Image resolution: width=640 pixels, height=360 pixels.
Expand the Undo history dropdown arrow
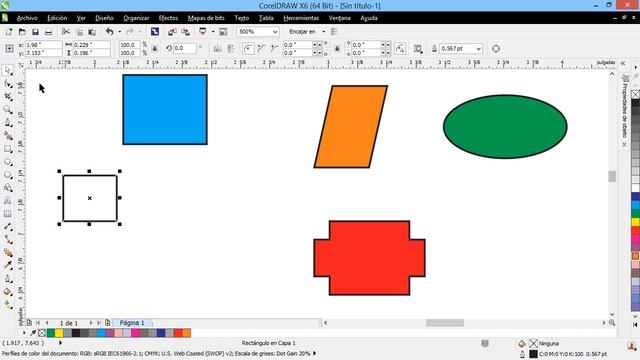tap(119, 32)
